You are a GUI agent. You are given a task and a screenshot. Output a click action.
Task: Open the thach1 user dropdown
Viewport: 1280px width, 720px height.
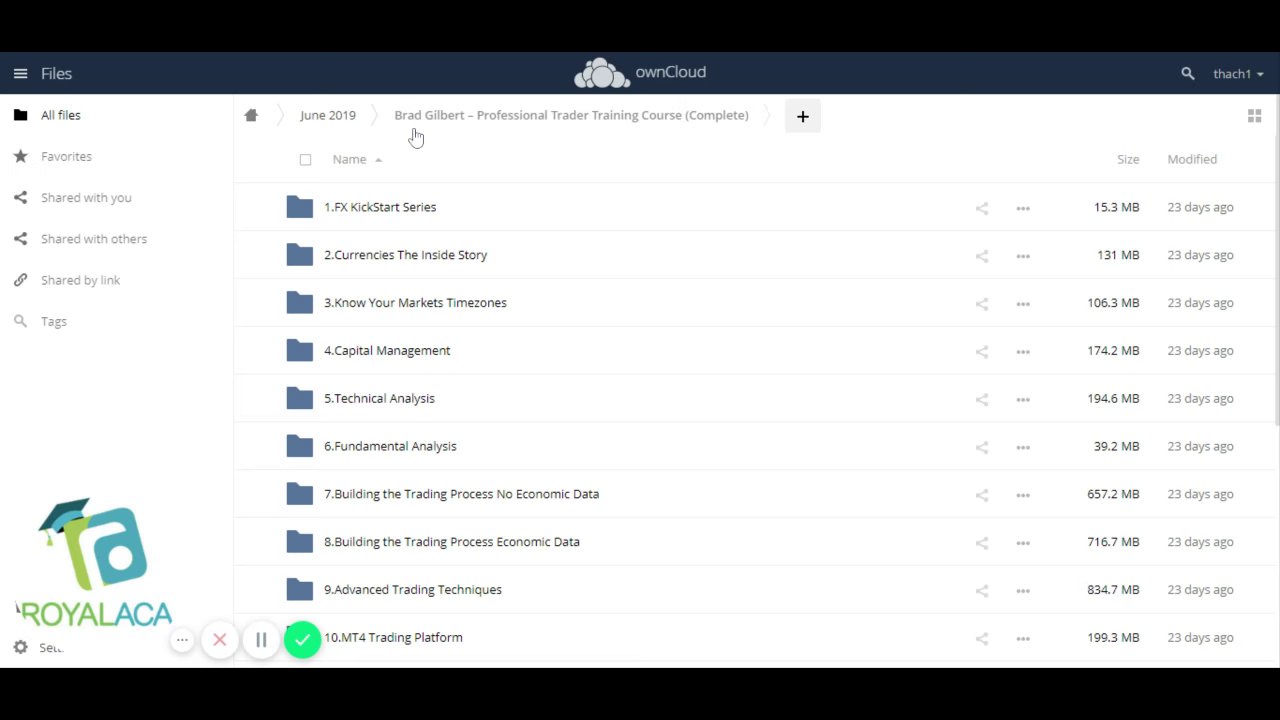point(1238,74)
